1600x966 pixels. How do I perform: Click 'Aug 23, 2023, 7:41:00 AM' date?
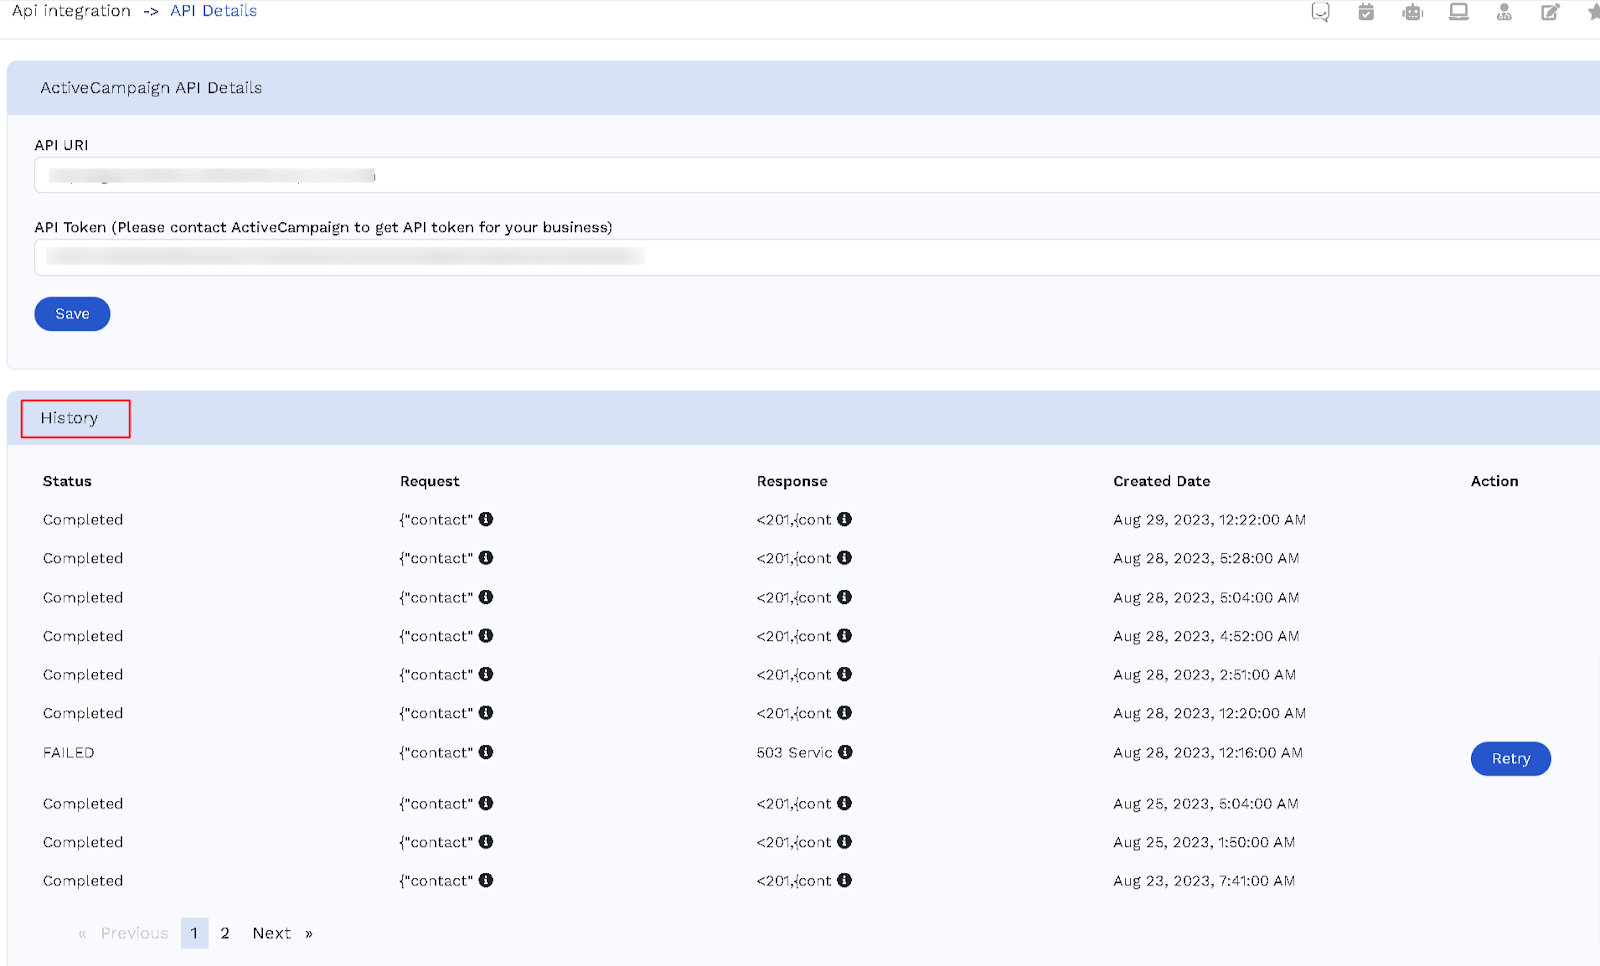(x=1204, y=881)
